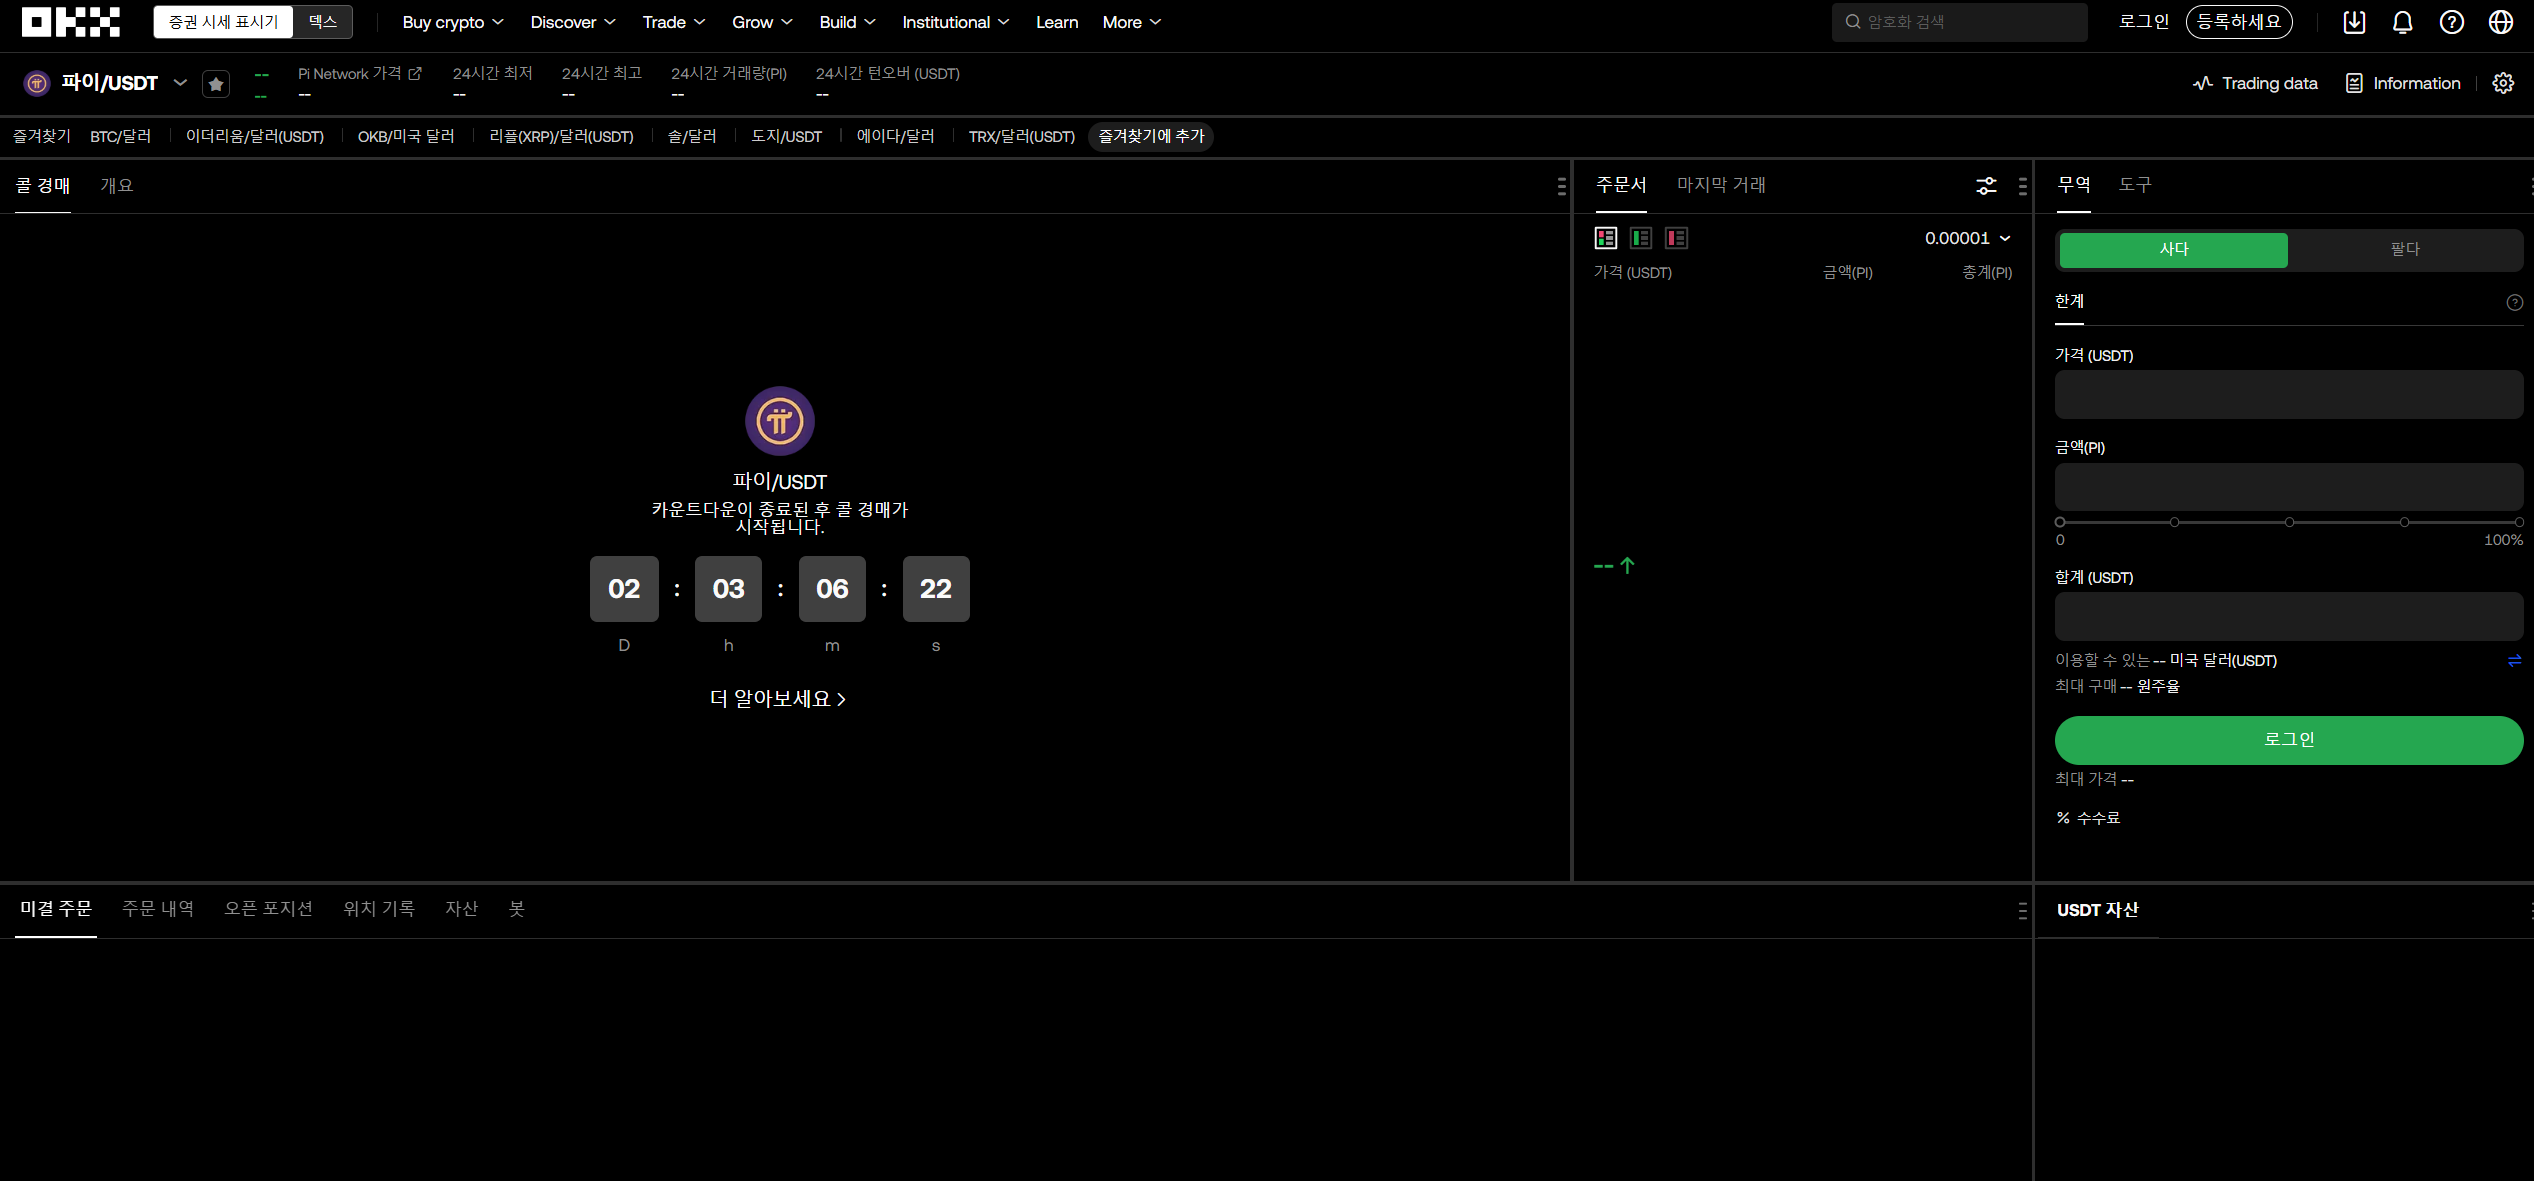This screenshot has width=2534, height=1181.
Task: Expand the Institutional menu
Action: coord(956,22)
